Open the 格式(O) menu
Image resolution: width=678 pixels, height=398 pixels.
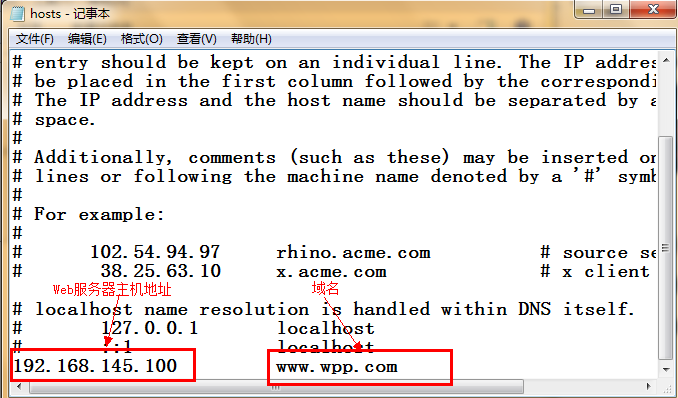141,39
